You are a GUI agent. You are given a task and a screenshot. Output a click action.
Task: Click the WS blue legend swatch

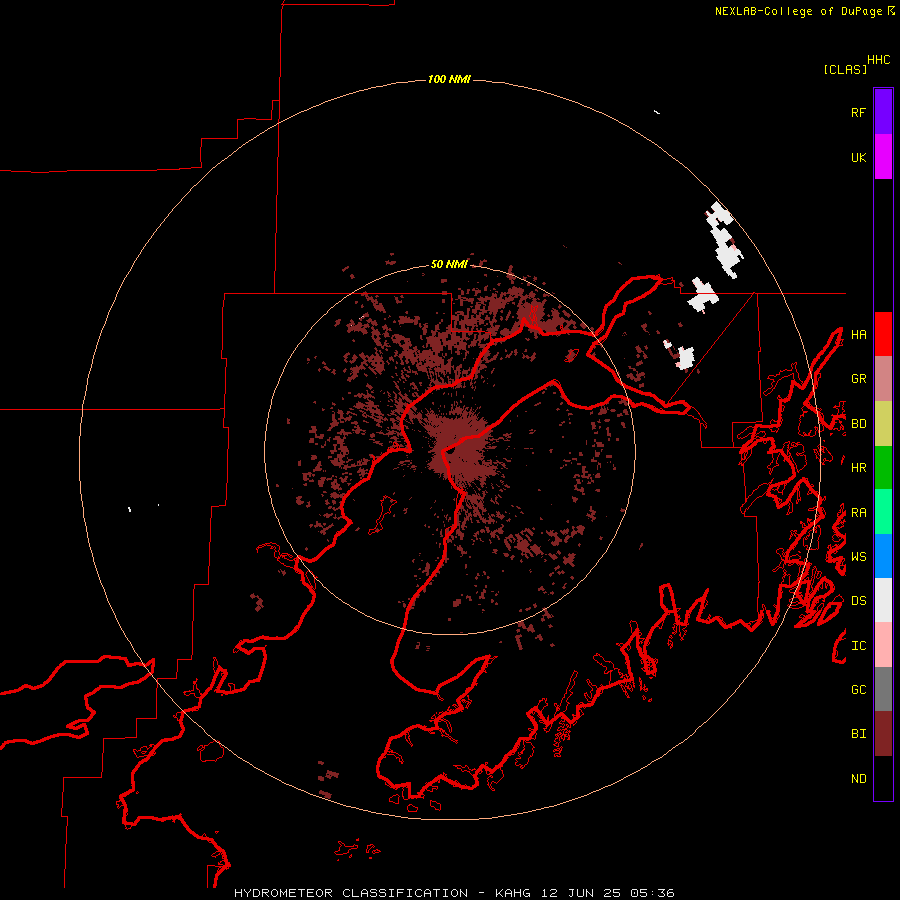(883, 556)
